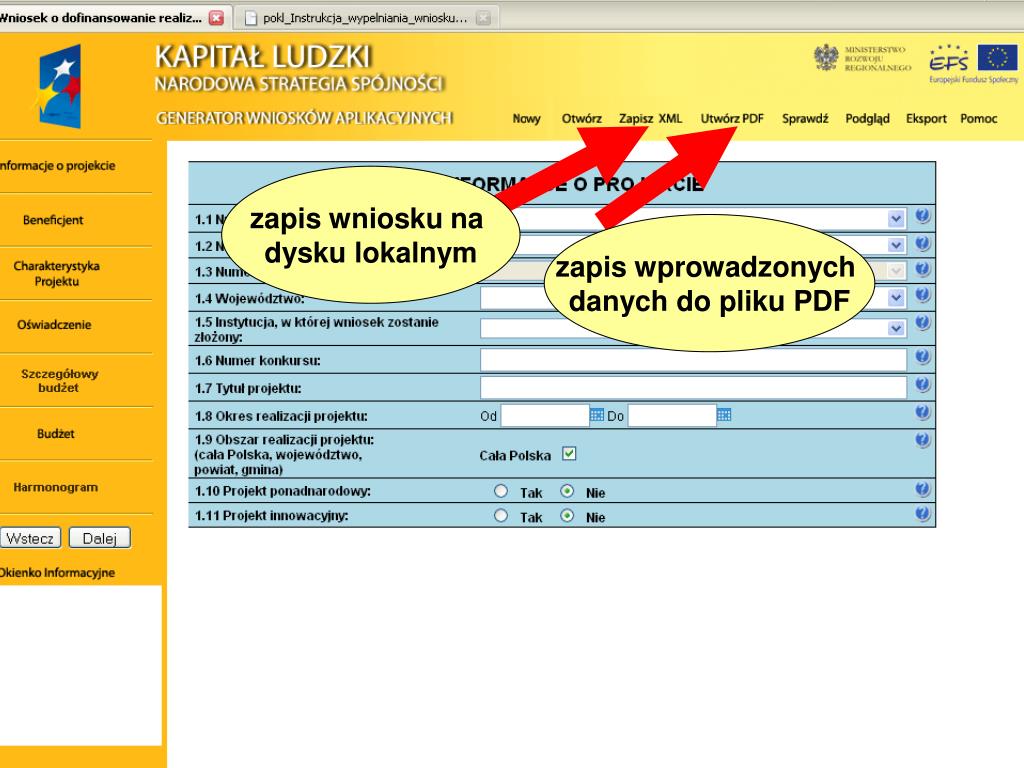Image resolution: width=1024 pixels, height=768 pixels.
Task: Switch to the Wniosek o dofinansowanie browser tab
Action: tap(114, 18)
